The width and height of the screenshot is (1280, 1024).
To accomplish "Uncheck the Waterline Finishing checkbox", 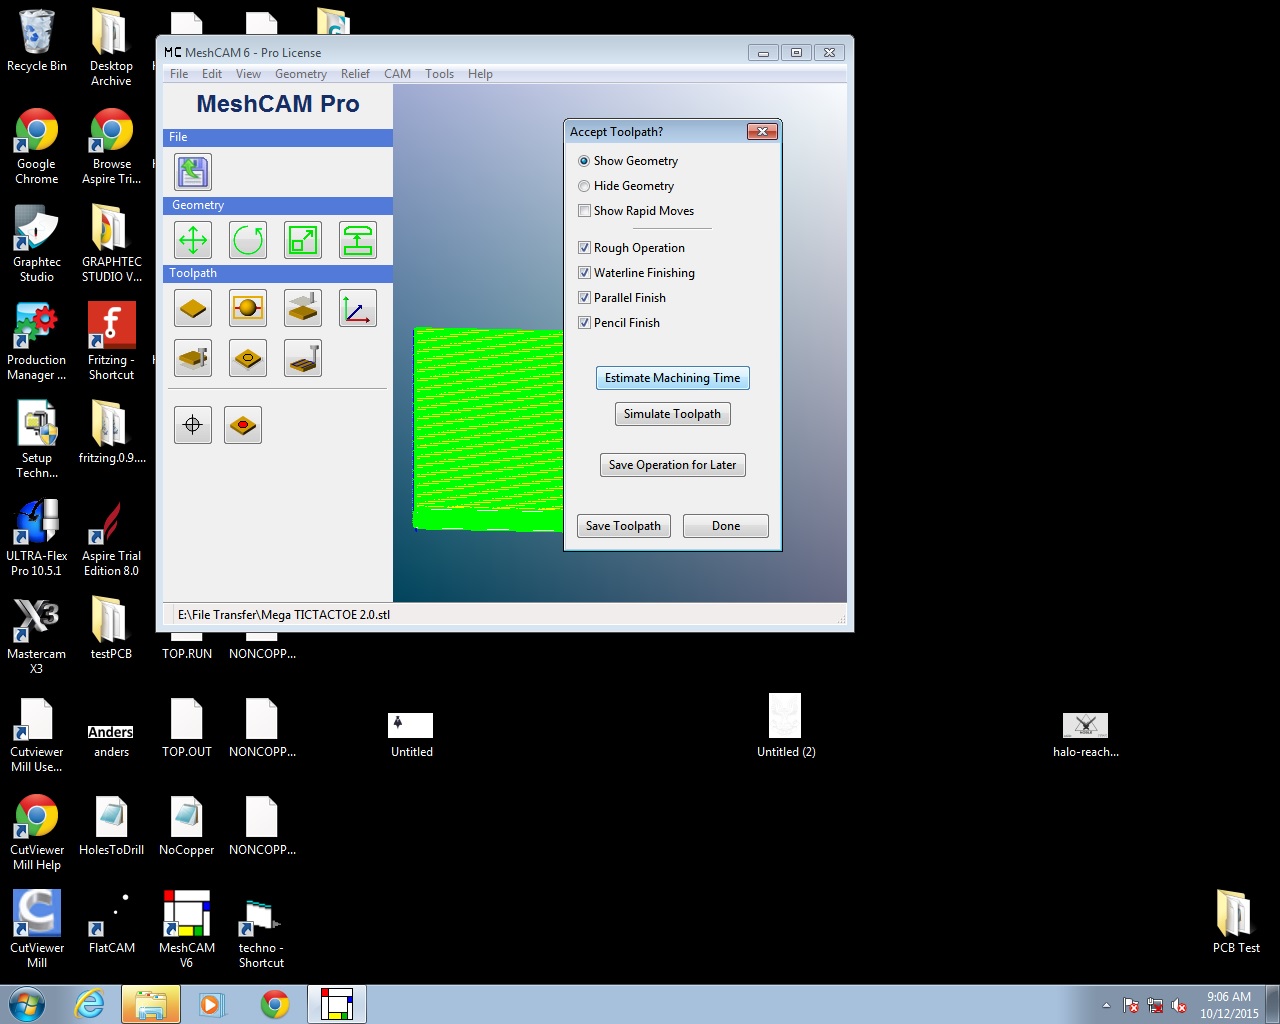I will click(x=584, y=273).
